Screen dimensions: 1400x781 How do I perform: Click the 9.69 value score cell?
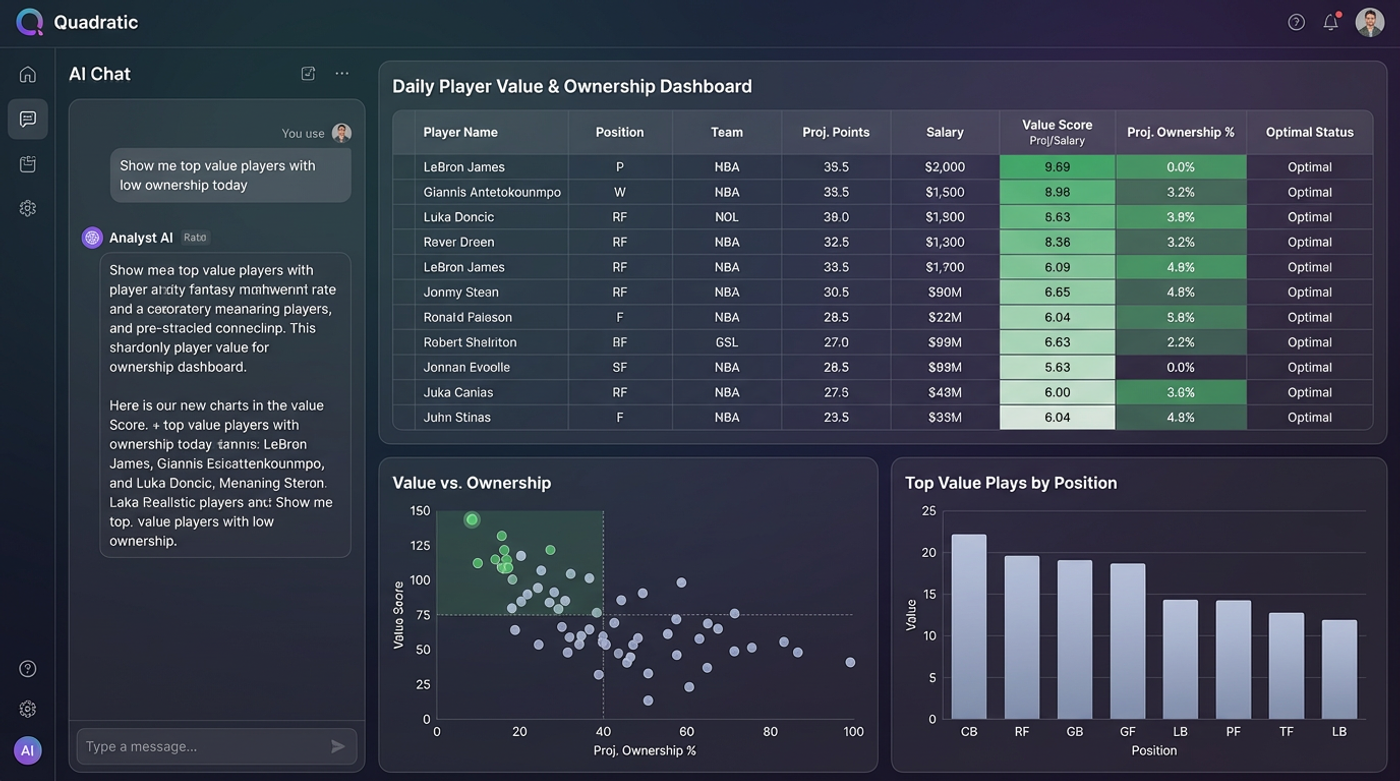pyautogui.click(x=1057, y=167)
